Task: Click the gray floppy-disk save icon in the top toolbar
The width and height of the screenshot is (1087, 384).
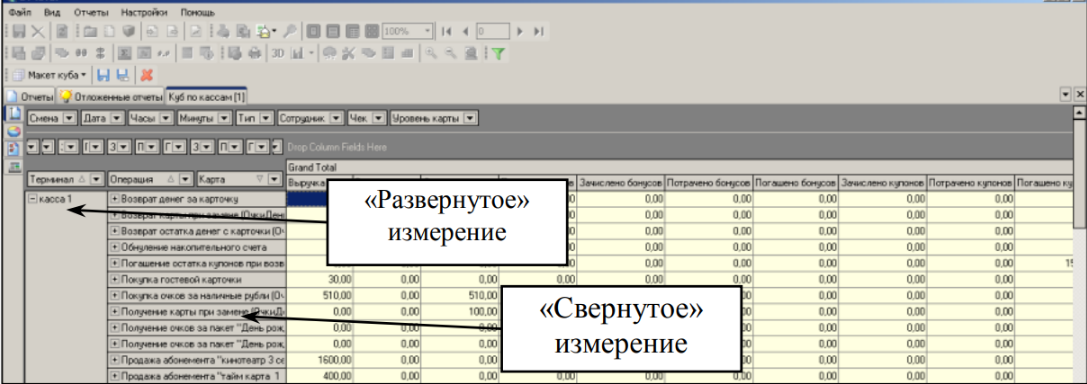Action: (19, 31)
